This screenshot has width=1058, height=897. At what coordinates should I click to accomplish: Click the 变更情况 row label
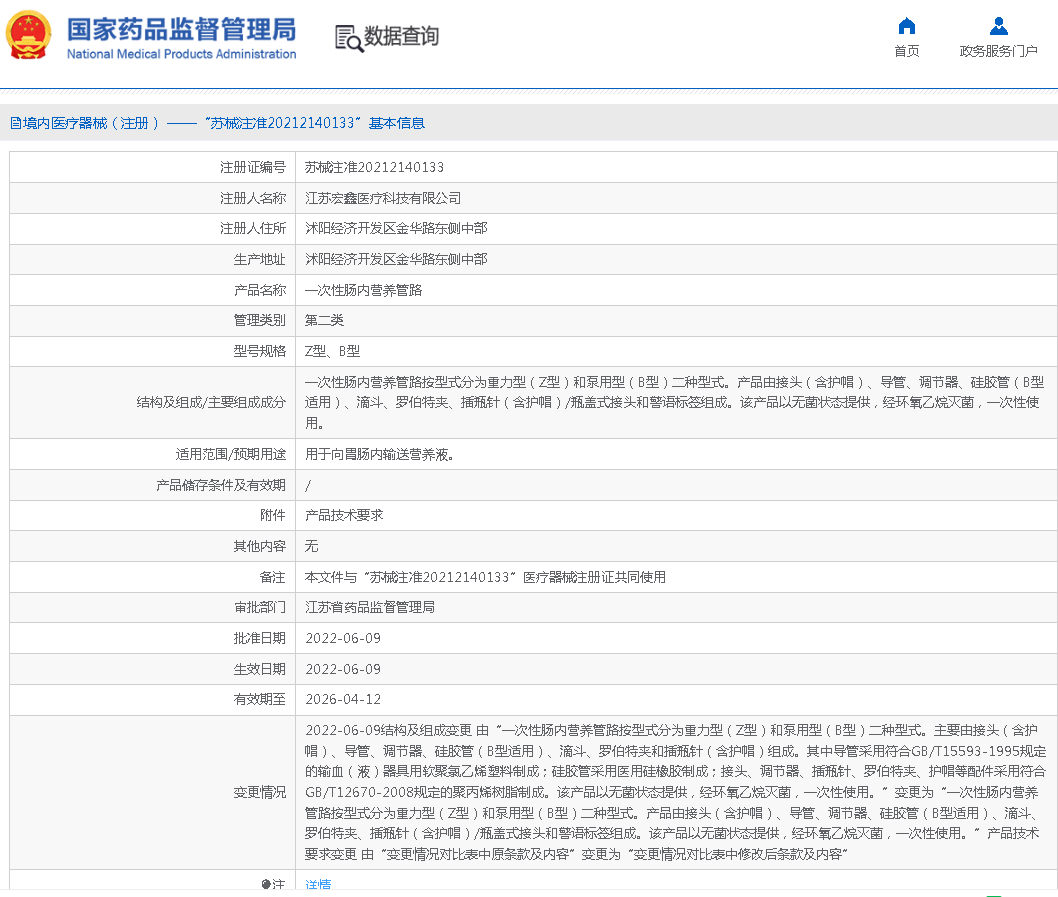(x=259, y=792)
